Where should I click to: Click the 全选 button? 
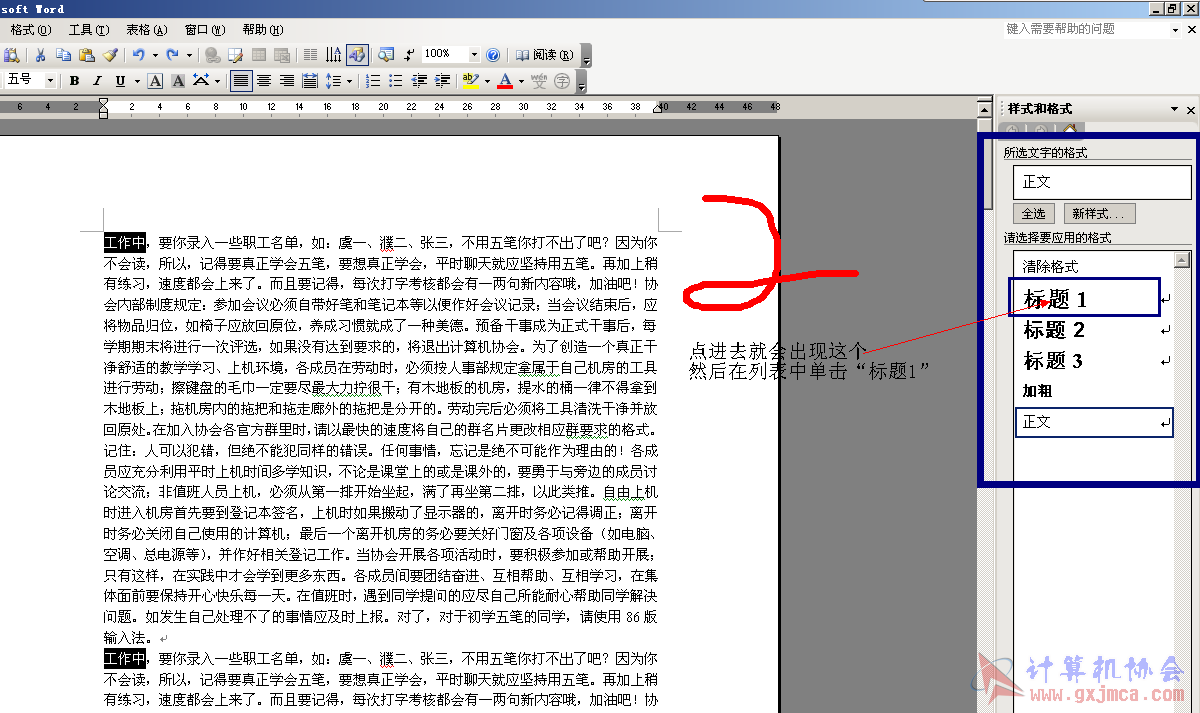click(x=1033, y=214)
